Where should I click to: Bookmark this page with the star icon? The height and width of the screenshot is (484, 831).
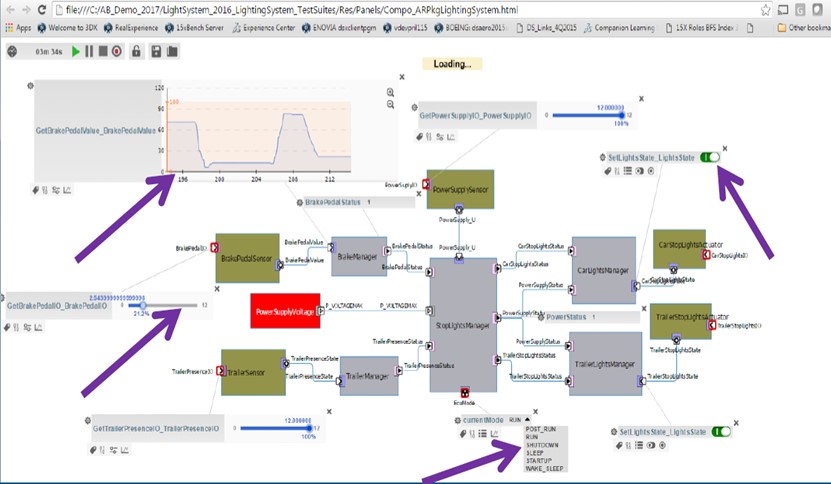coord(765,10)
